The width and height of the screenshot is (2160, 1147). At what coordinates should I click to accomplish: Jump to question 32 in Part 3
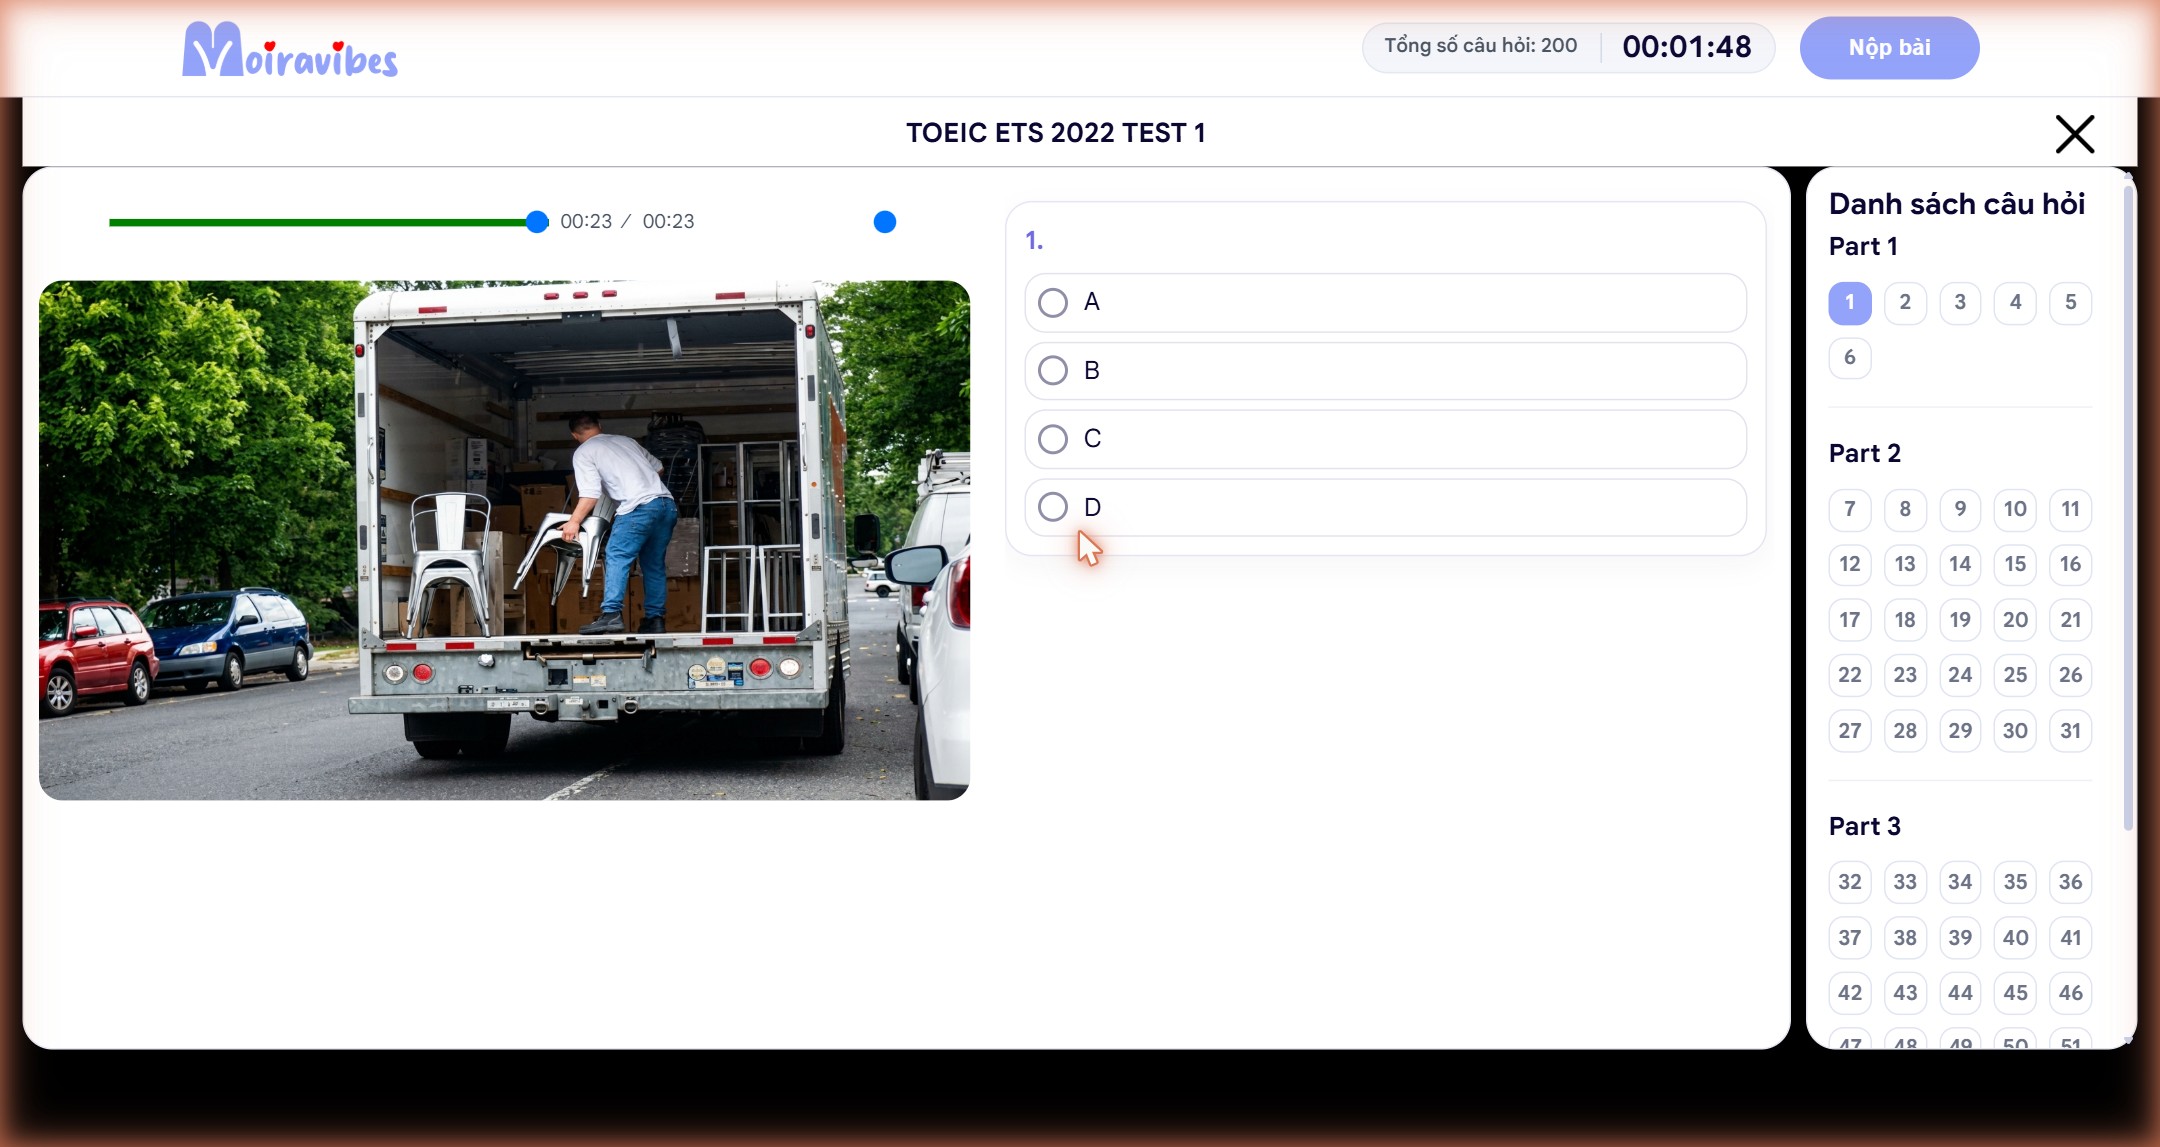pyautogui.click(x=1850, y=882)
